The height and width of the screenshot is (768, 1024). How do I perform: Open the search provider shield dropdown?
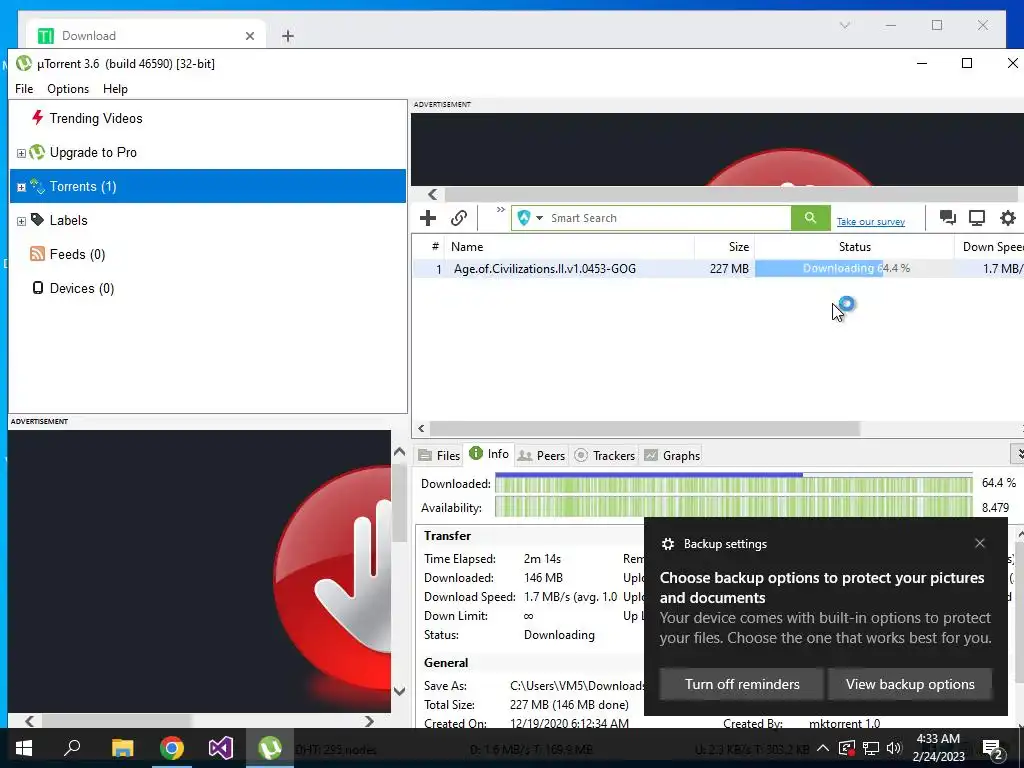coord(530,218)
